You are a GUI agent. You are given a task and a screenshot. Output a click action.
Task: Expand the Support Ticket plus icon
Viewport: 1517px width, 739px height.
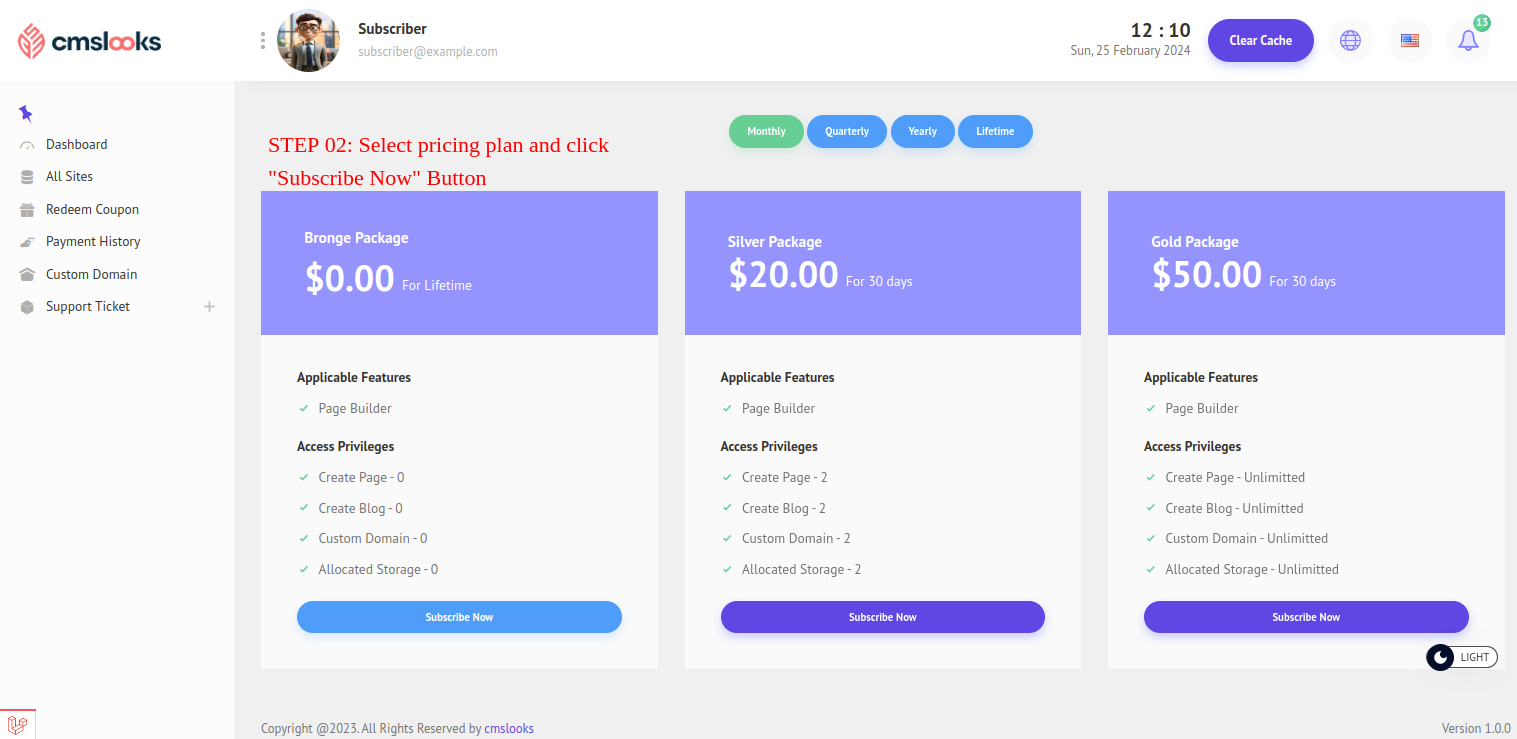210,307
